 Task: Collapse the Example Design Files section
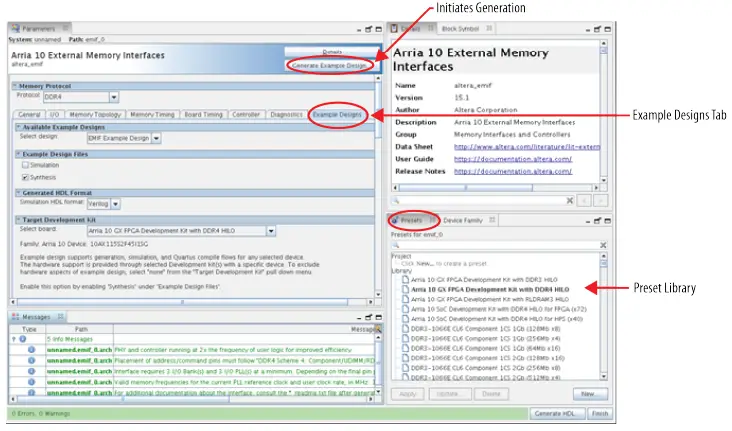click(18, 154)
